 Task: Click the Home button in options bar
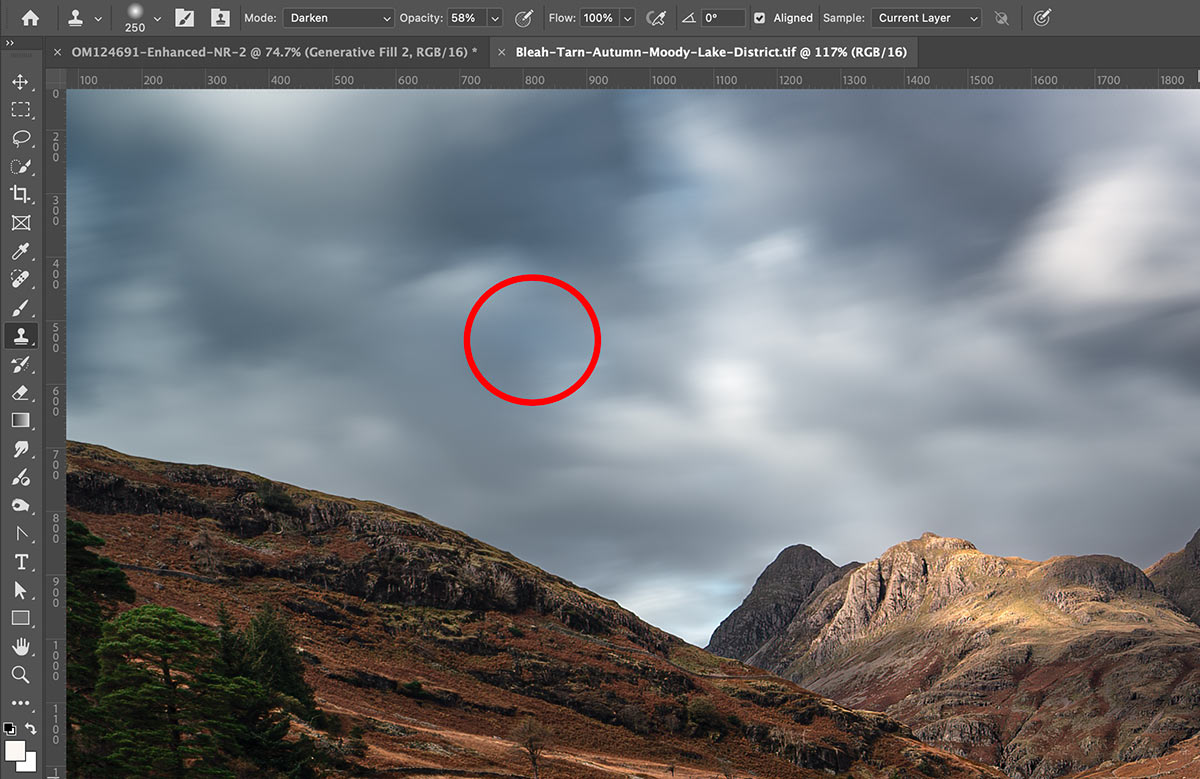click(31, 18)
